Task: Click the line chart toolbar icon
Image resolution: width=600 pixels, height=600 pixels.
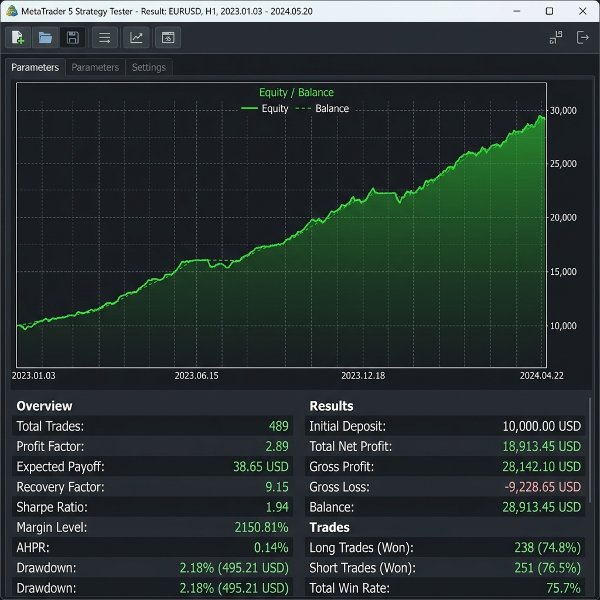Action: (x=136, y=38)
